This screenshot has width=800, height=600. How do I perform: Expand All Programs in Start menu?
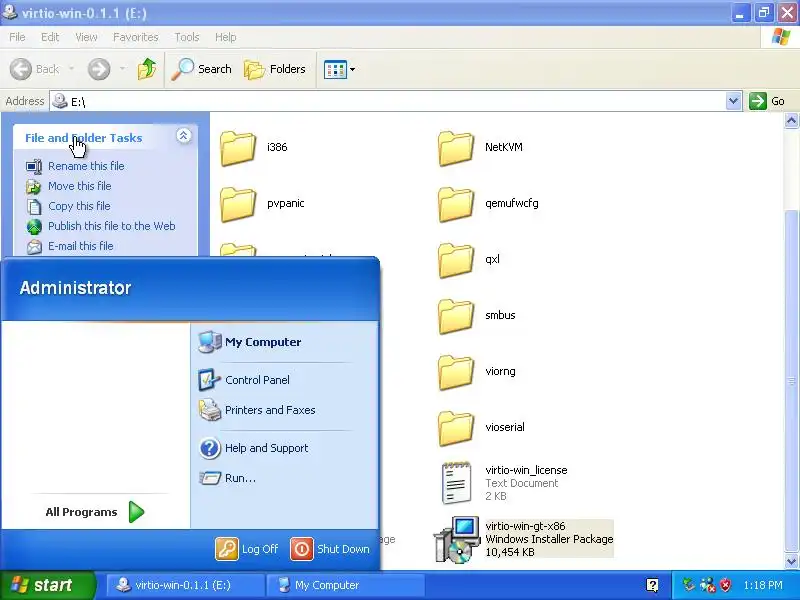pyautogui.click(x=95, y=512)
